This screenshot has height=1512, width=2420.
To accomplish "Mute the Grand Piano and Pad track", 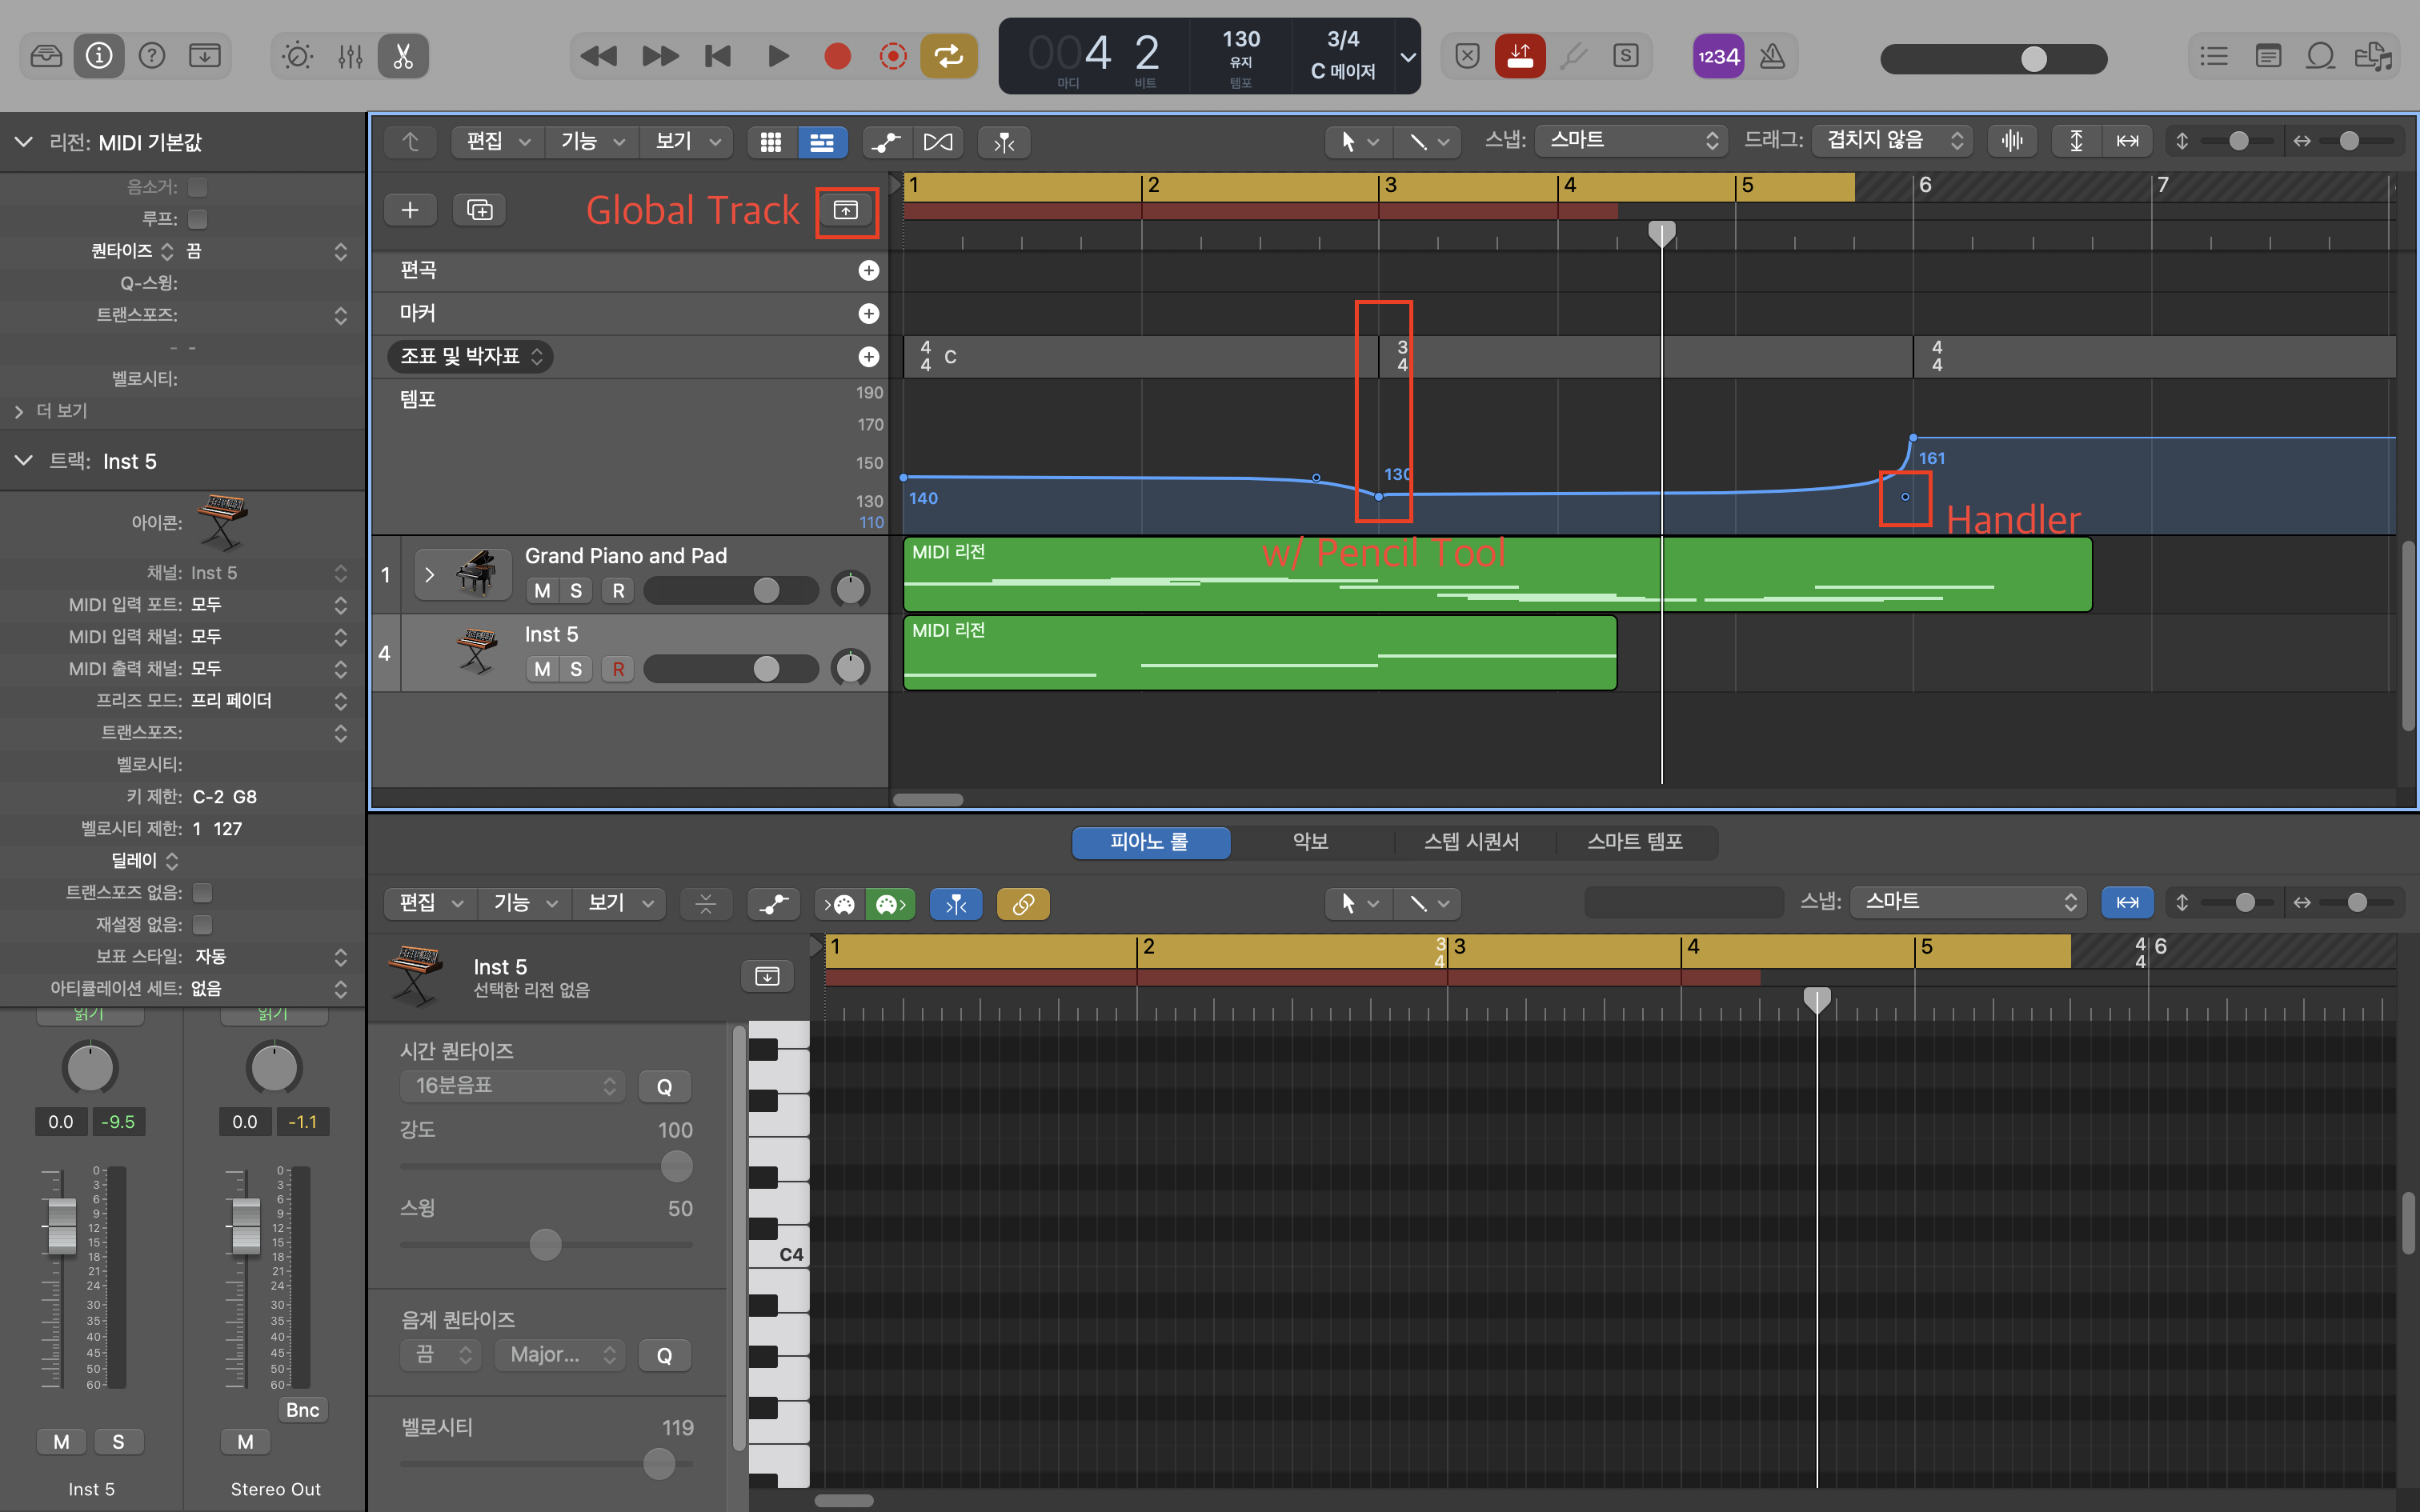I will point(542,591).
